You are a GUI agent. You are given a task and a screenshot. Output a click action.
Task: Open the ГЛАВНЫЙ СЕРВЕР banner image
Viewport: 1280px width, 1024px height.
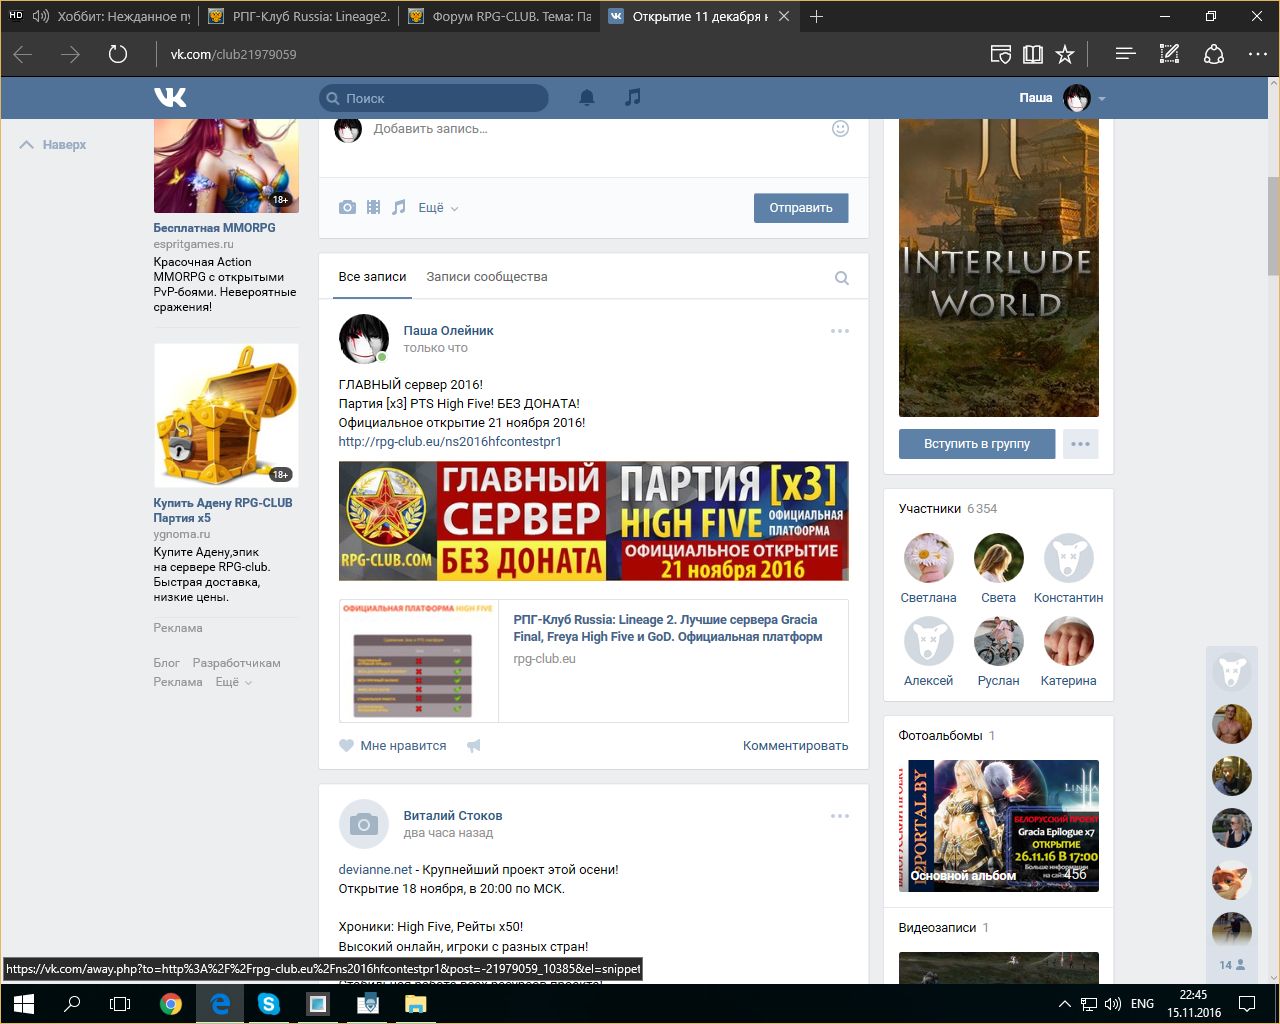pos(593,520)
